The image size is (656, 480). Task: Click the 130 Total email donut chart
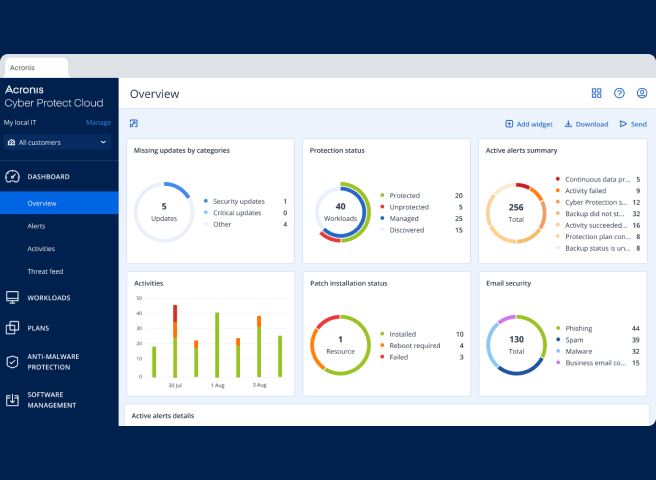(x=516, y=345)
